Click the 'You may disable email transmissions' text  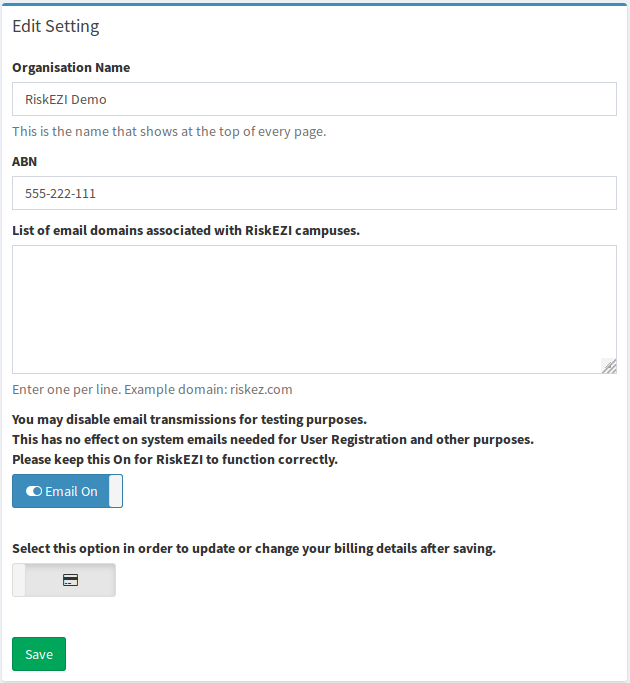click(x=190, y=419)
